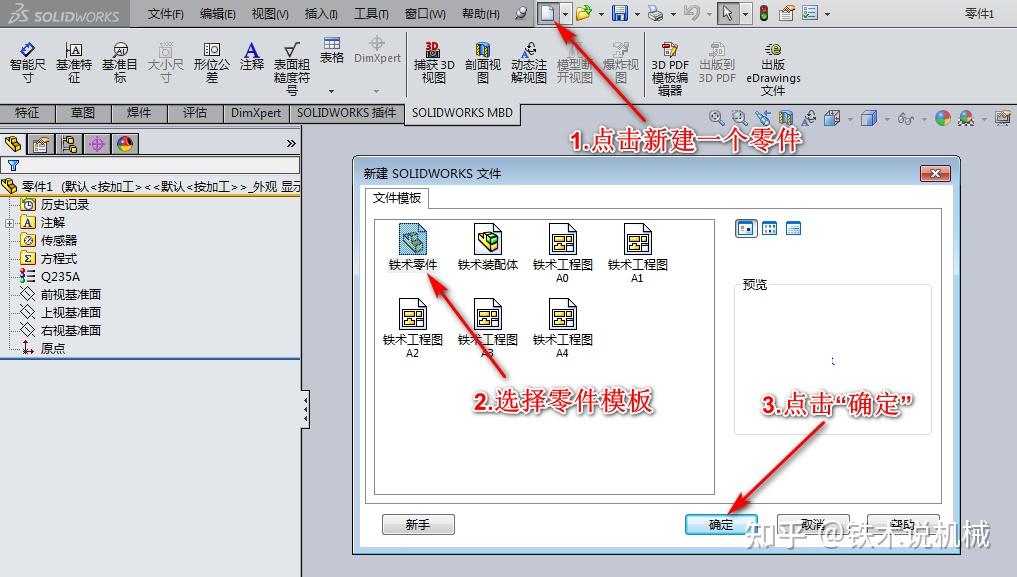Click the 新手 button
This screenshot has height=577, width=1017.
click(418, 524)
